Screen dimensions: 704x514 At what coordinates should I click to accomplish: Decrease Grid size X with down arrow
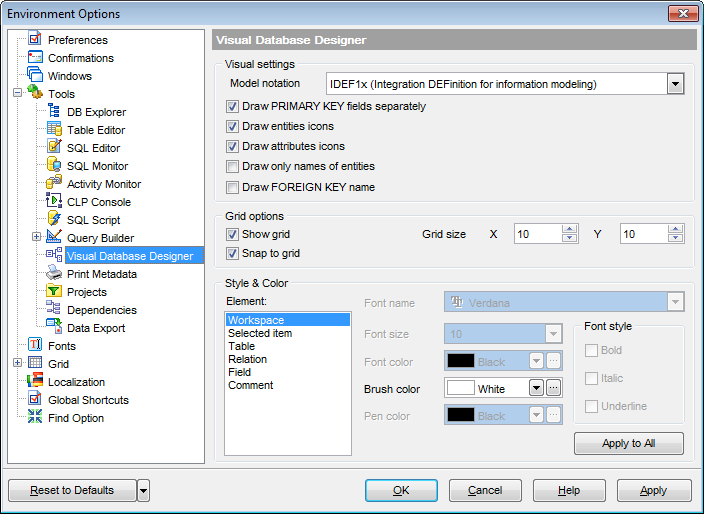(569, 238)
